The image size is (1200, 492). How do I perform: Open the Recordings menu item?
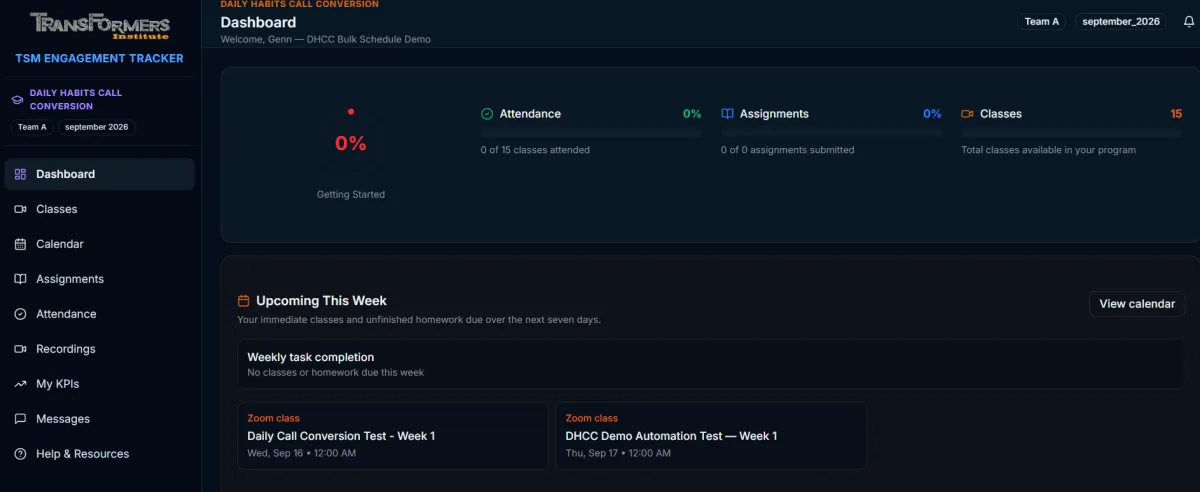tap(100, 349)
